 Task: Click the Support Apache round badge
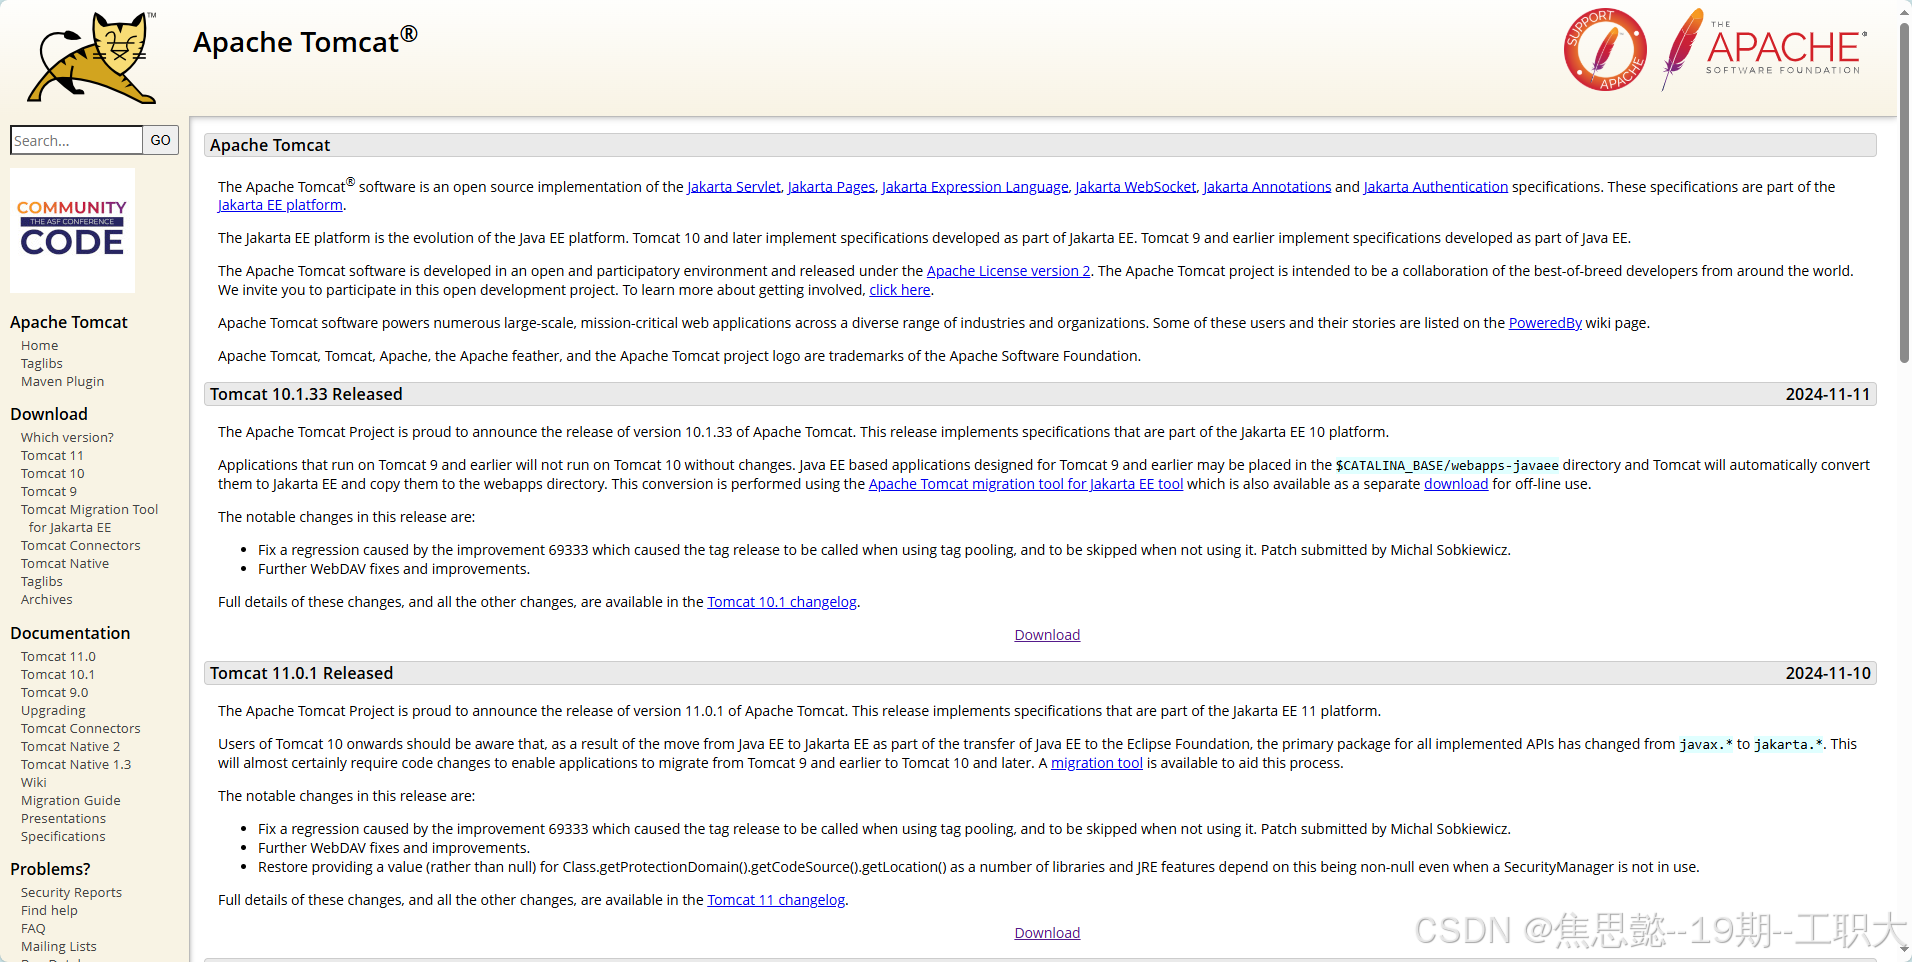click(1605, 50)
